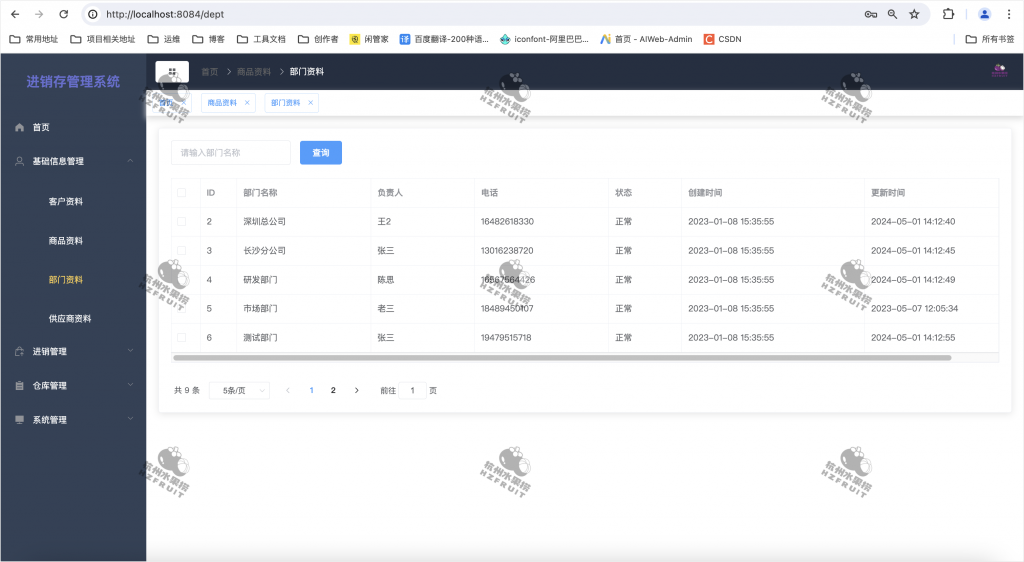Bookmark this page with star icon
The width and height of the screenshot is (1024, 562).
click(914, 14)
